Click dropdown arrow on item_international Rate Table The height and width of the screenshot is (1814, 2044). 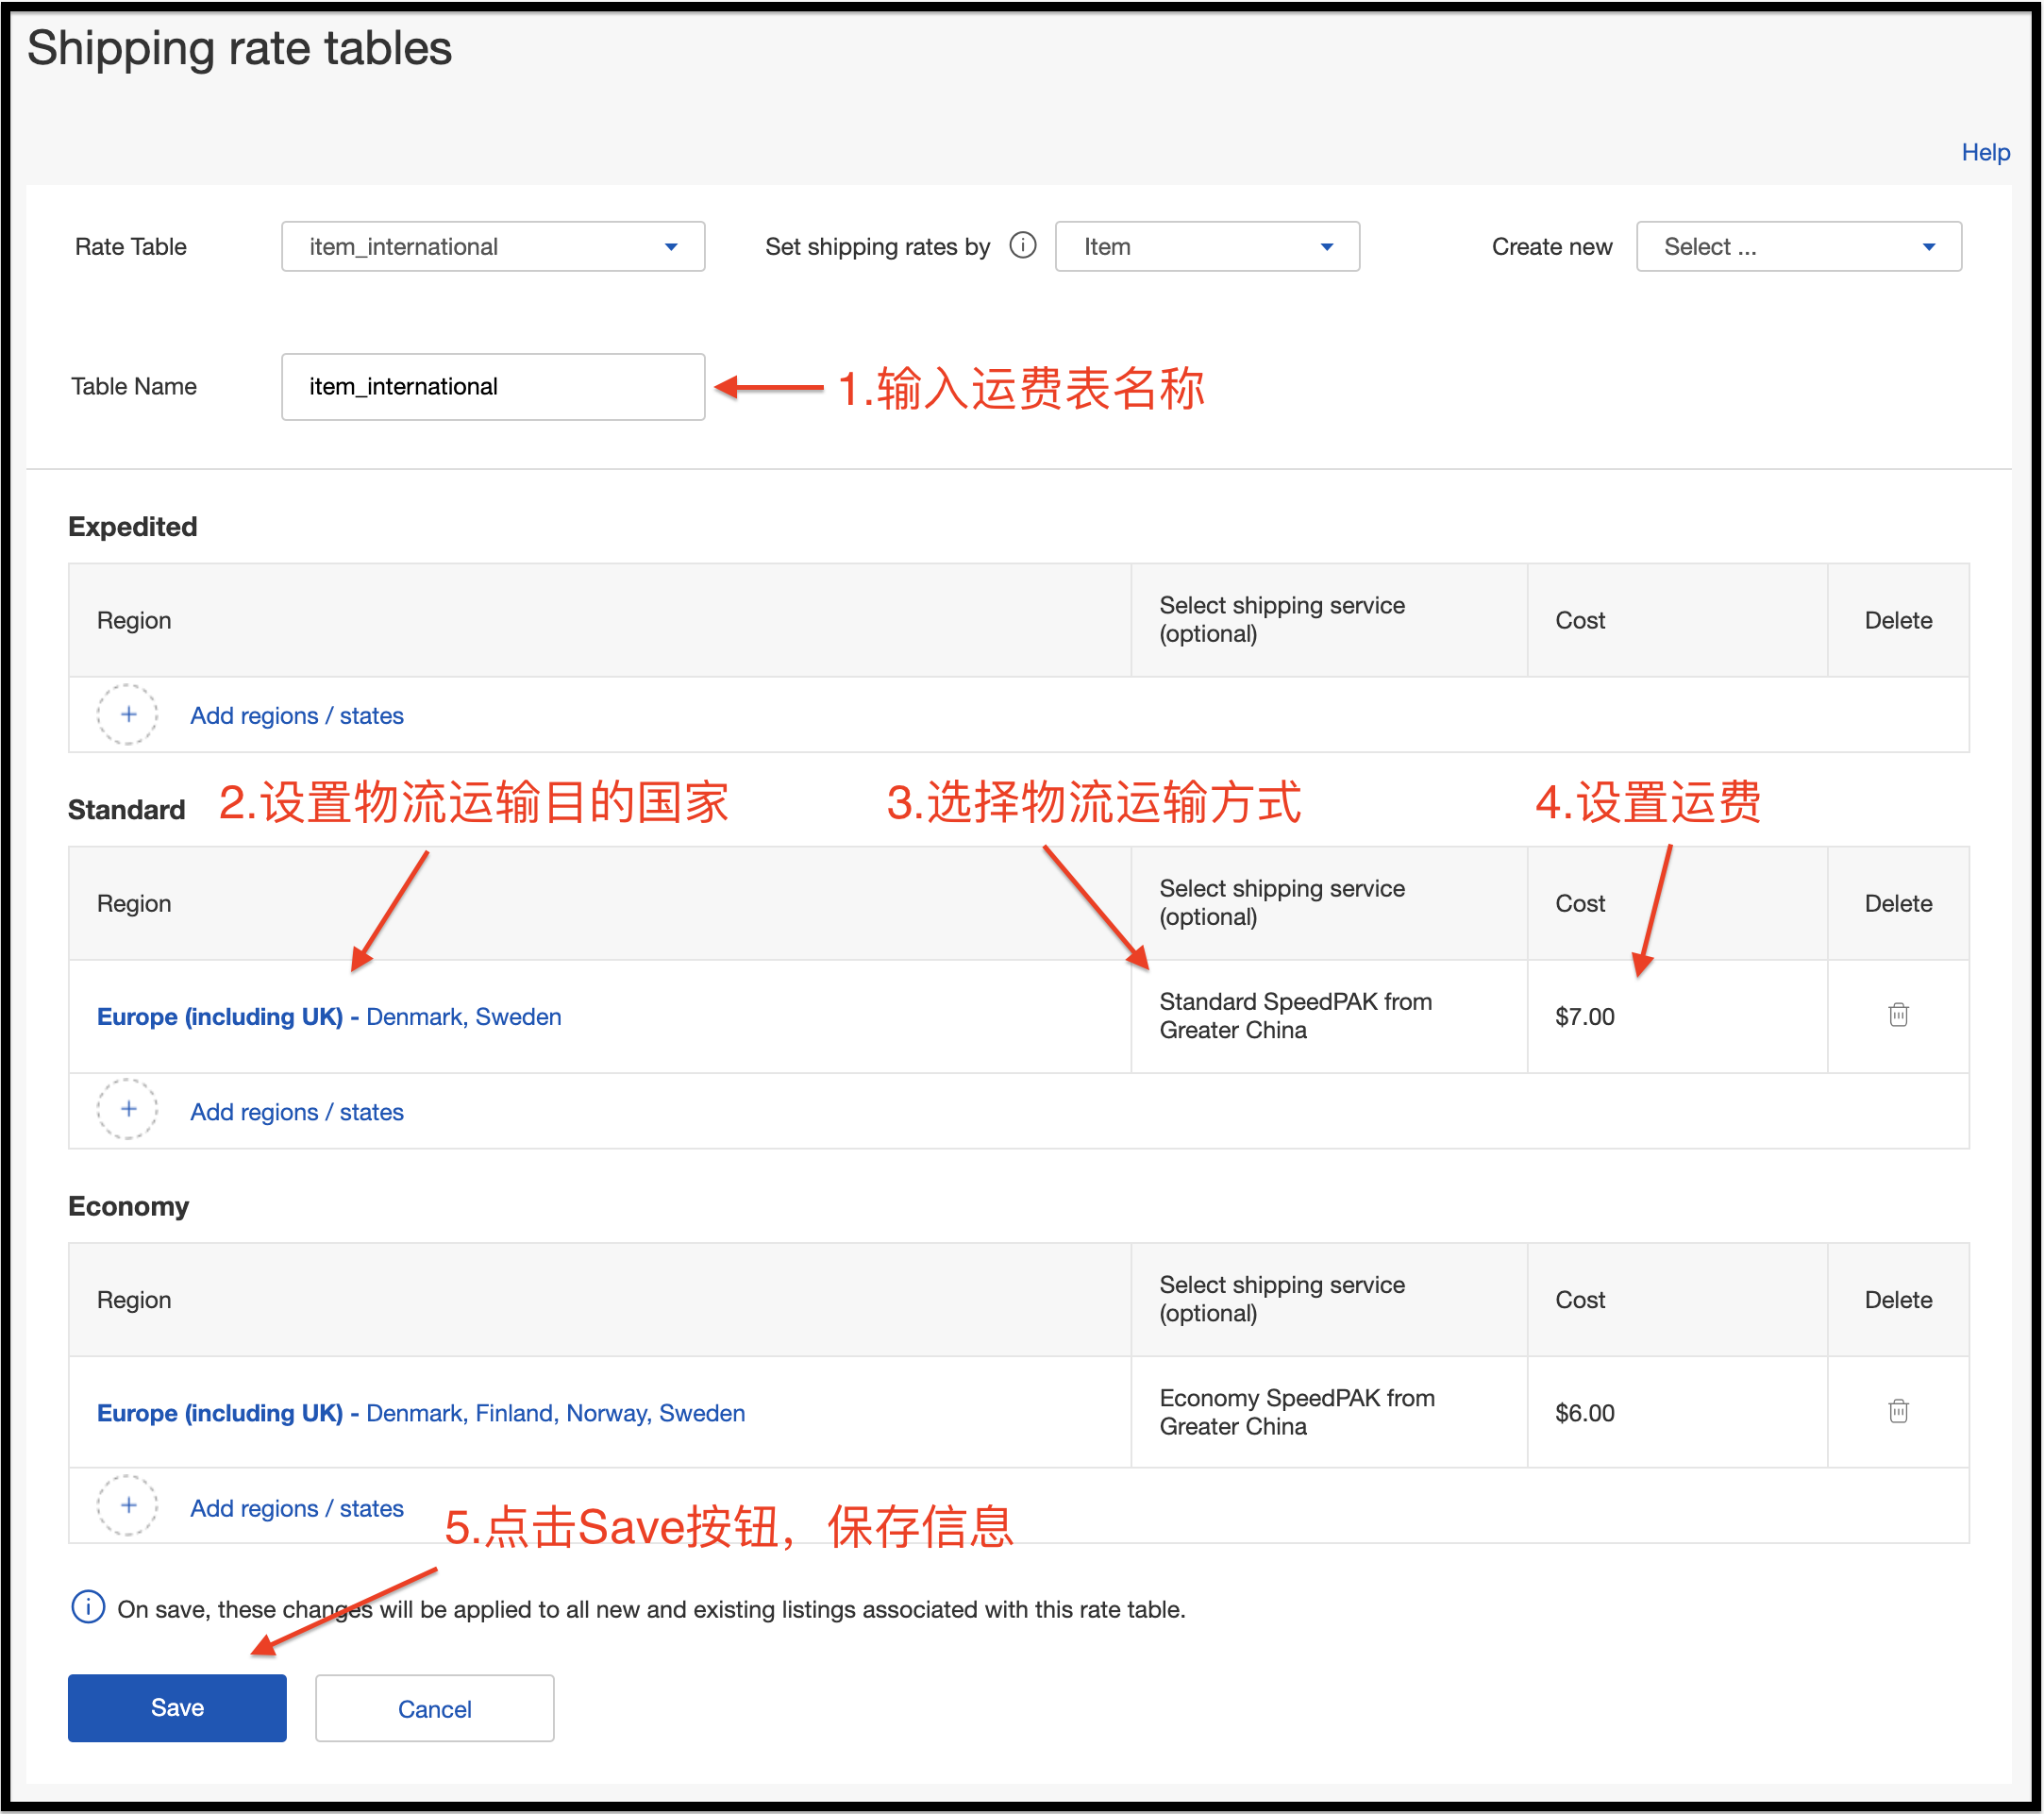670,246
